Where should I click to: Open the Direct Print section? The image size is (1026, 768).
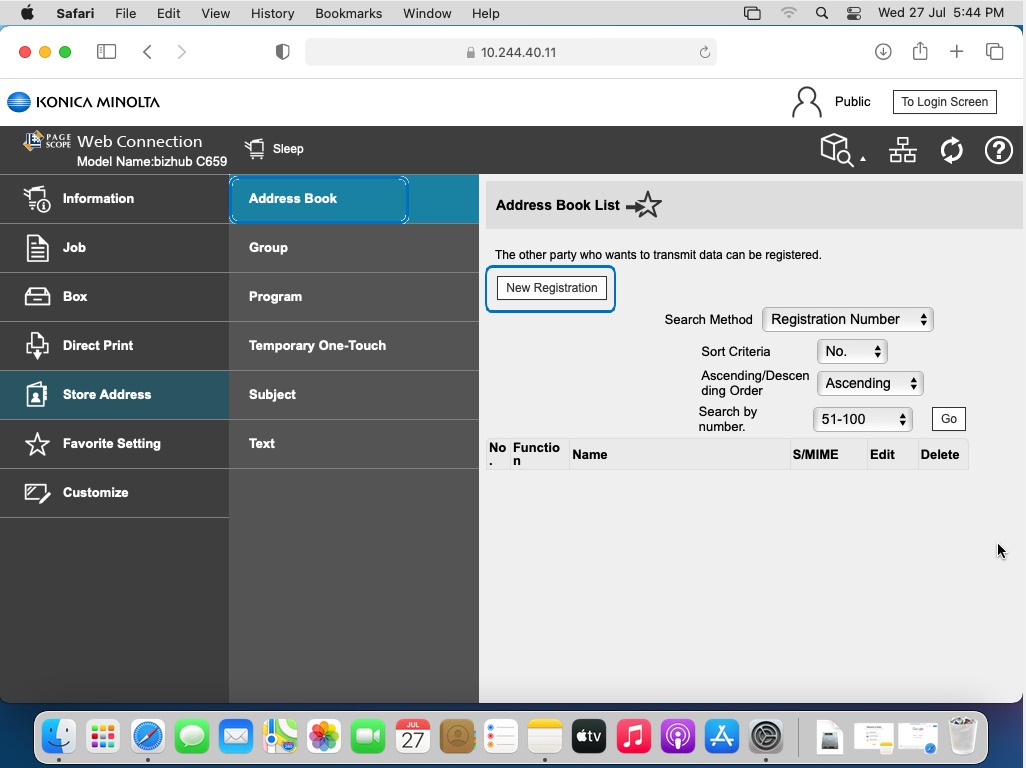pos(97,345)
